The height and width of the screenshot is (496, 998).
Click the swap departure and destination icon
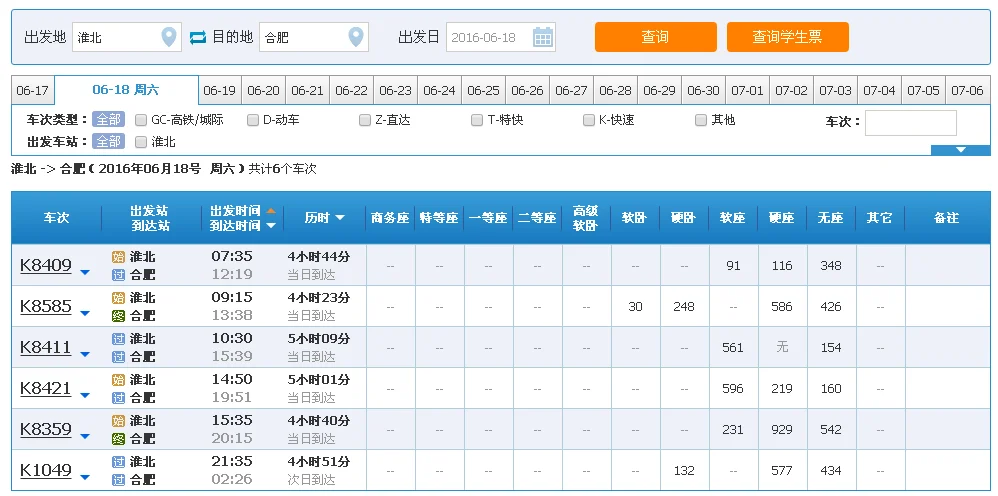coord(198,37)
